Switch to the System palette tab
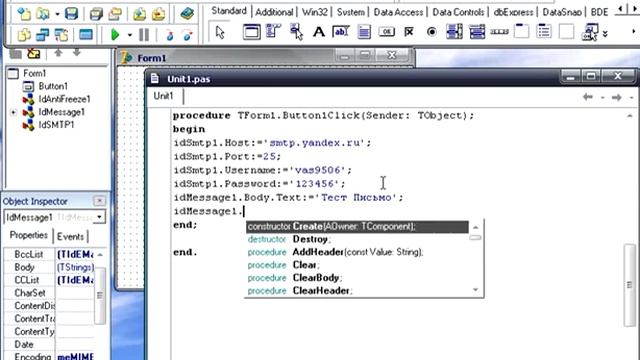640x360 pixels. (x=351, y=12)
